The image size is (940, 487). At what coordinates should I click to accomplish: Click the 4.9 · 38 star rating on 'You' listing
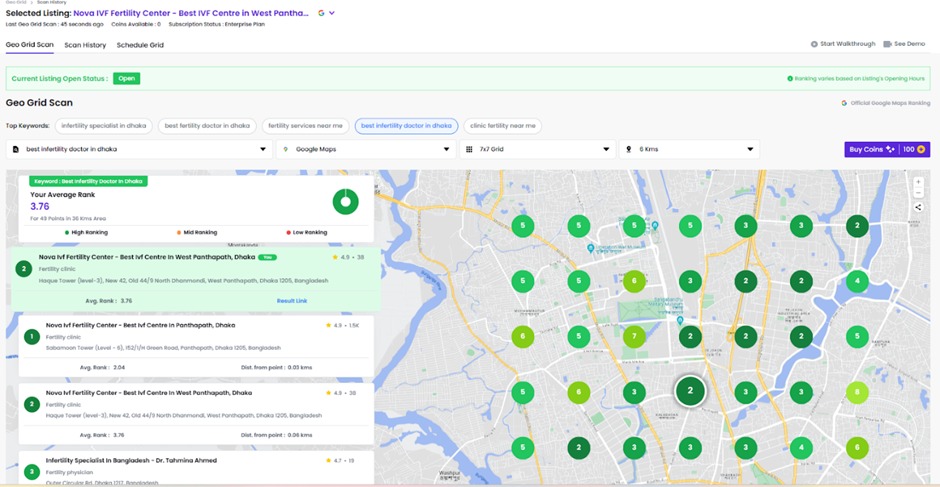[348, 257]
